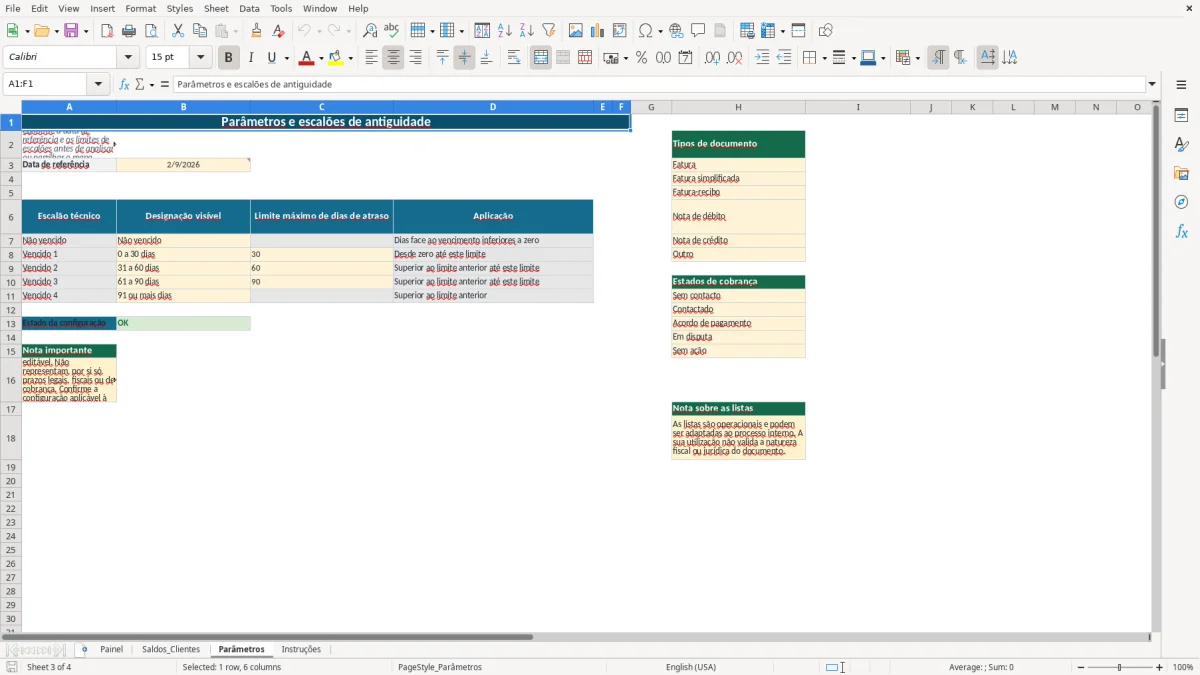The image size is (1200, 675).
Task: Open the sidebar Gallery panel
Action: click(x=1181, y=173)
